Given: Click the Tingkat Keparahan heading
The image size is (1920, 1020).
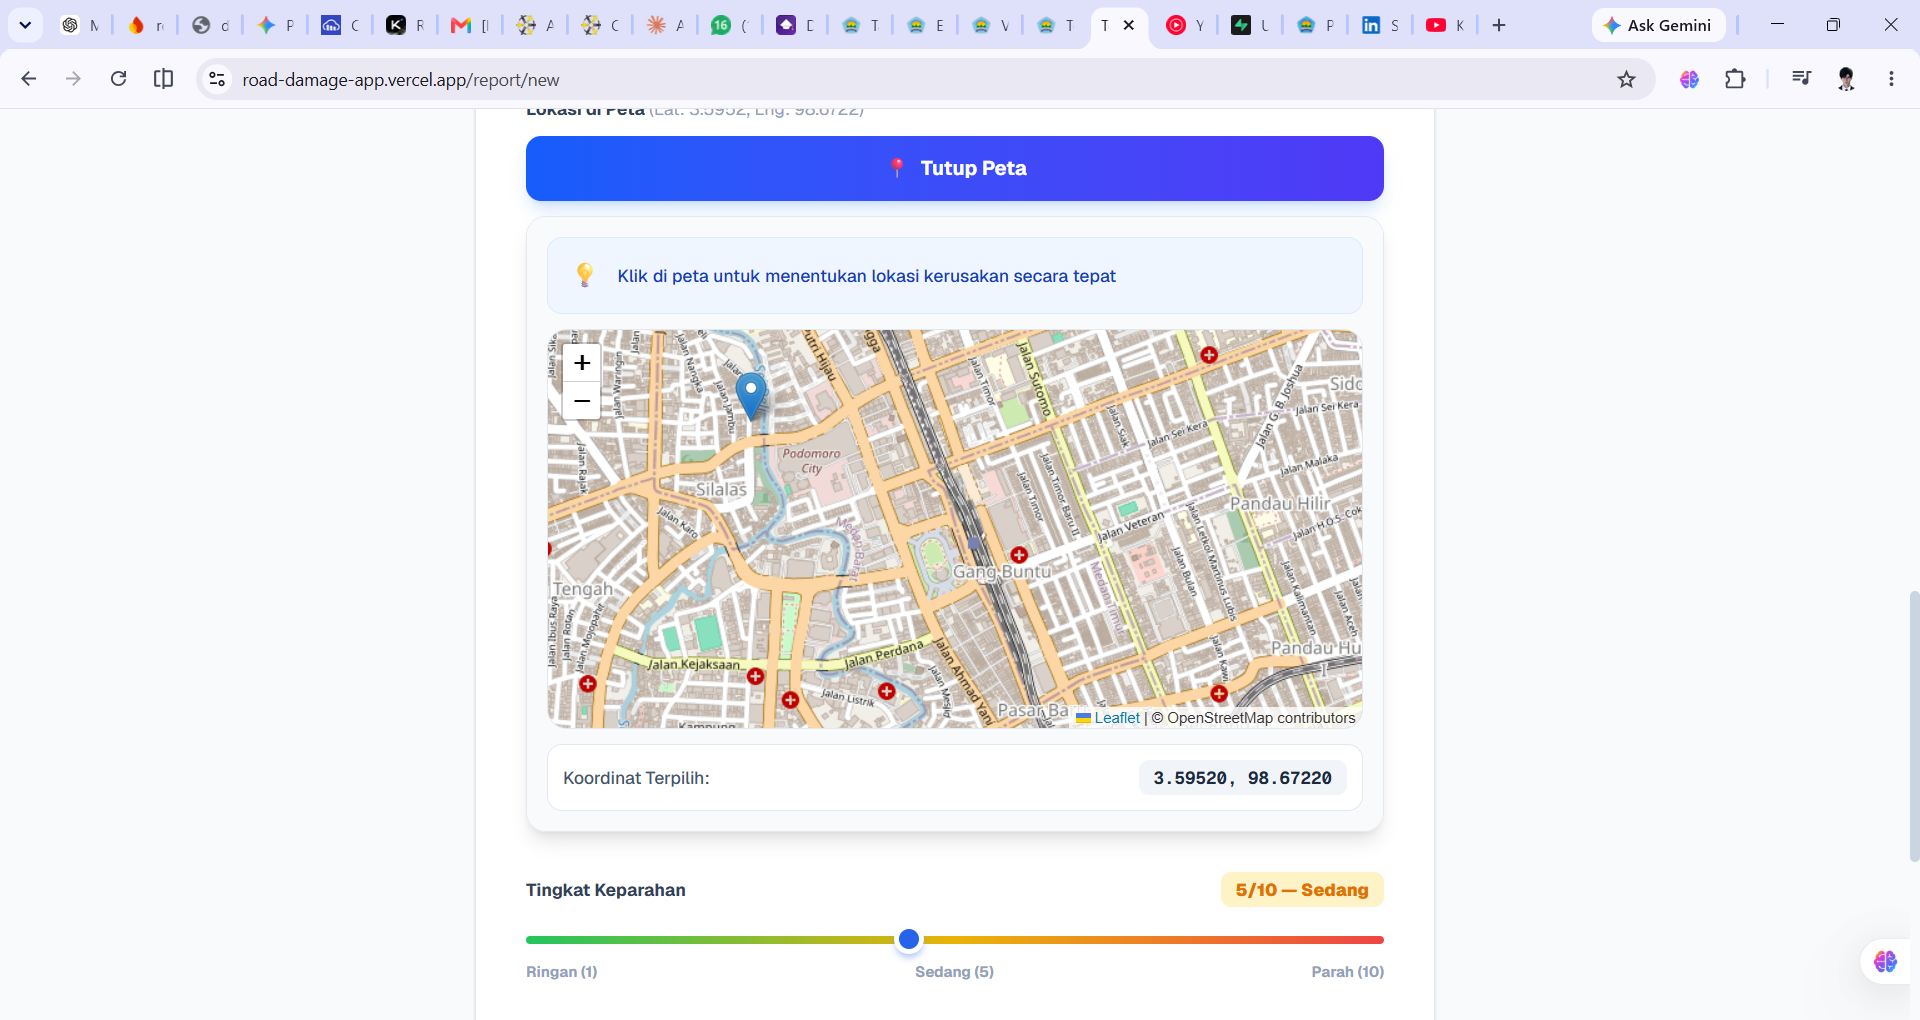Looking at the screenshot, I should 606,890.
